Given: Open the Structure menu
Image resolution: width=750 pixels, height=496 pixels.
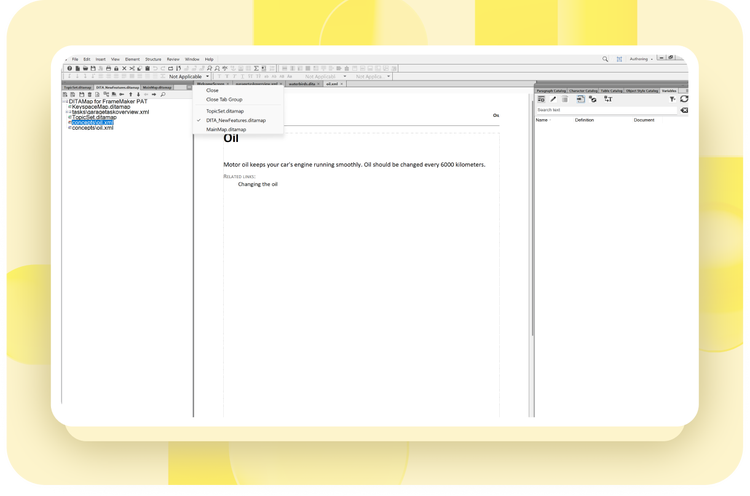Looking at the screenshot, I should [x=153, y=59].
